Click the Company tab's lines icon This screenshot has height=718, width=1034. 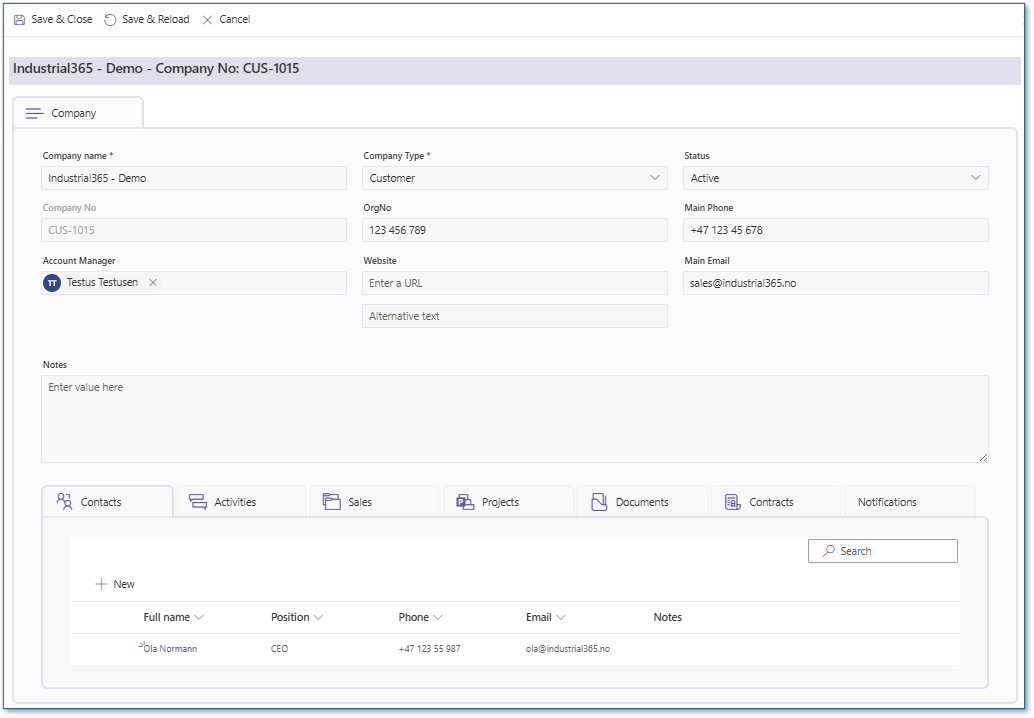35,113
